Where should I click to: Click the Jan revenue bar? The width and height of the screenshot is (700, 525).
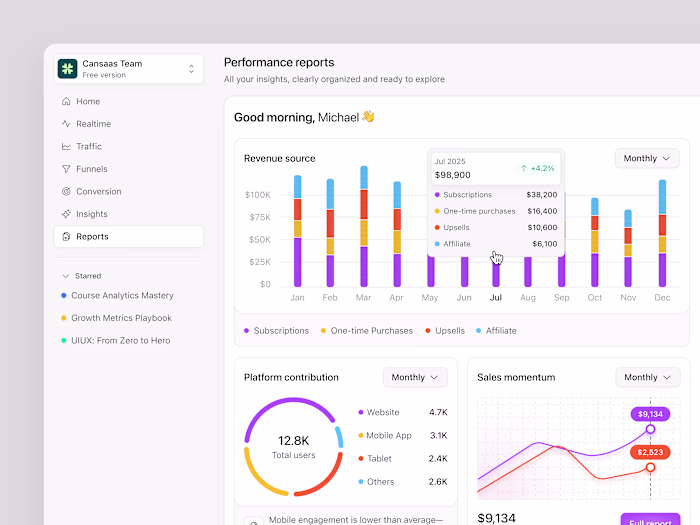pos(297,231)
